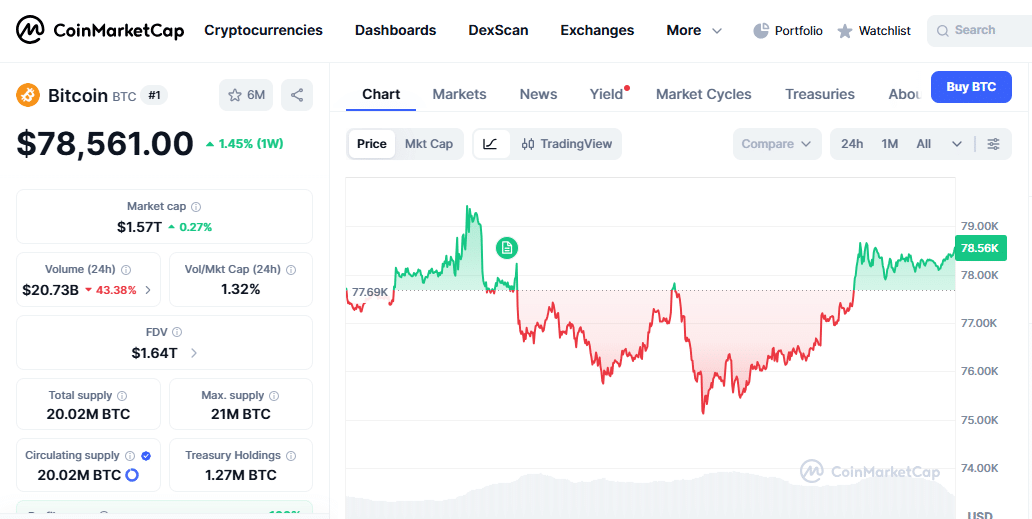Click the 78.56K current price label
Screen dimensions: 1032x519
980,248
